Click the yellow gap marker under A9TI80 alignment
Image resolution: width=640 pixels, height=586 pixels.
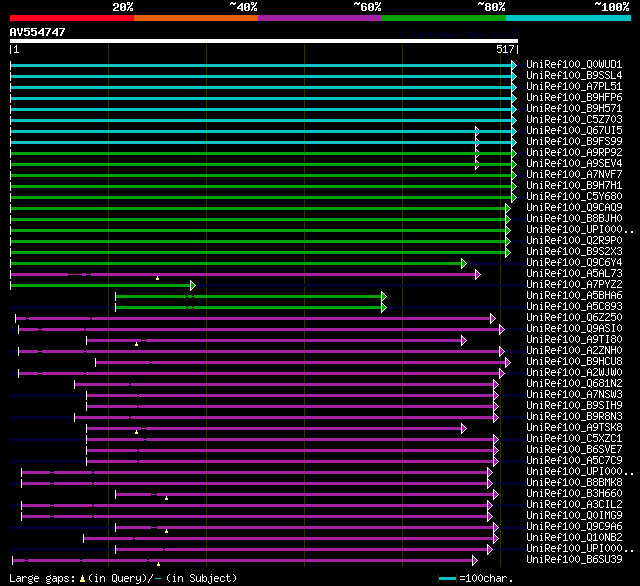136,344
